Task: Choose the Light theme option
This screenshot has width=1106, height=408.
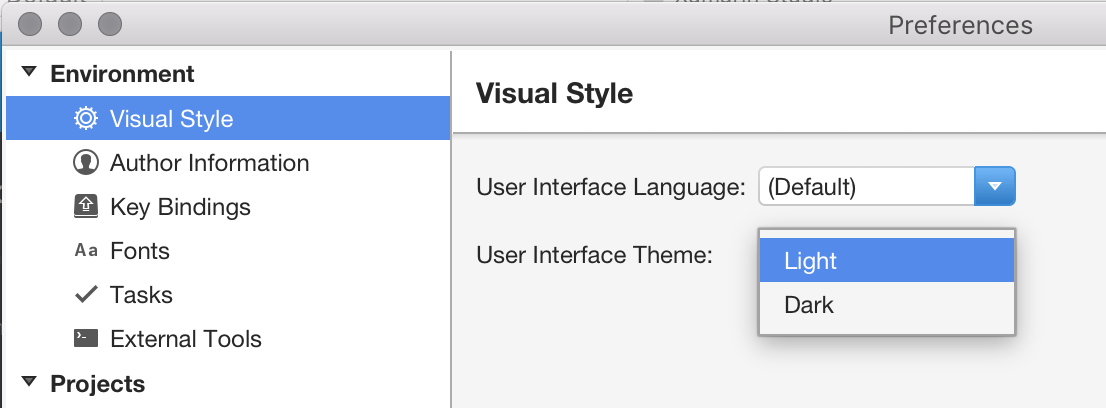Action: pos(810,261)
